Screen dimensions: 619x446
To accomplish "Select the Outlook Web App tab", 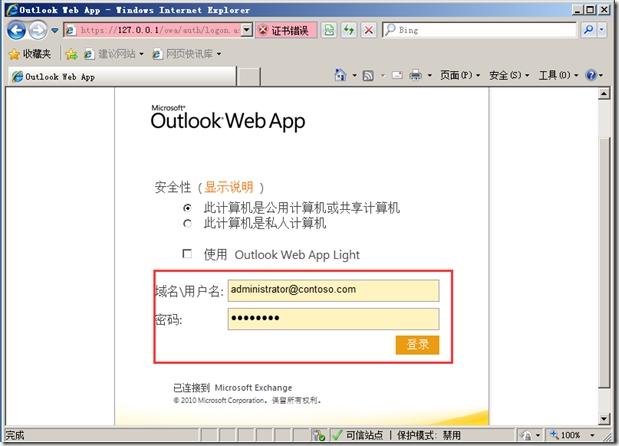I will point(122,77).
